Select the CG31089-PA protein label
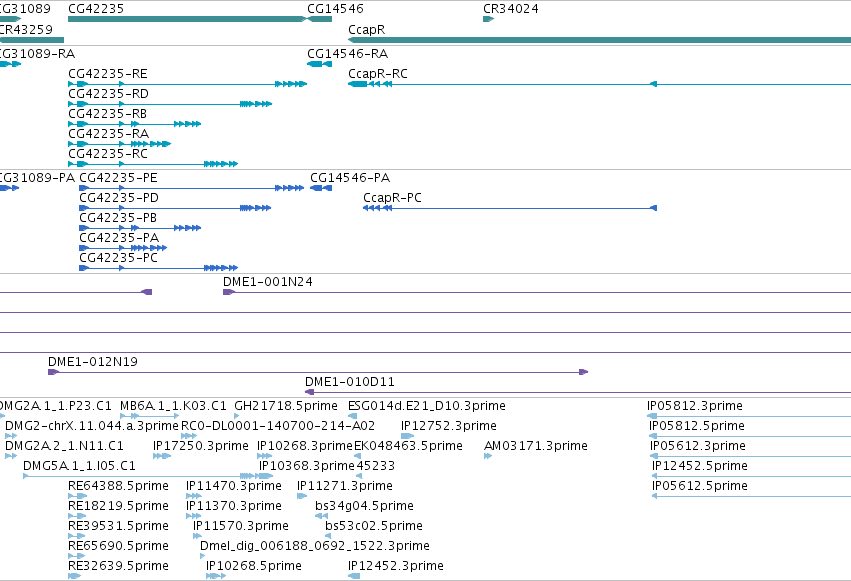The width and height of the screenshot is (851, 581). (37, 178)
